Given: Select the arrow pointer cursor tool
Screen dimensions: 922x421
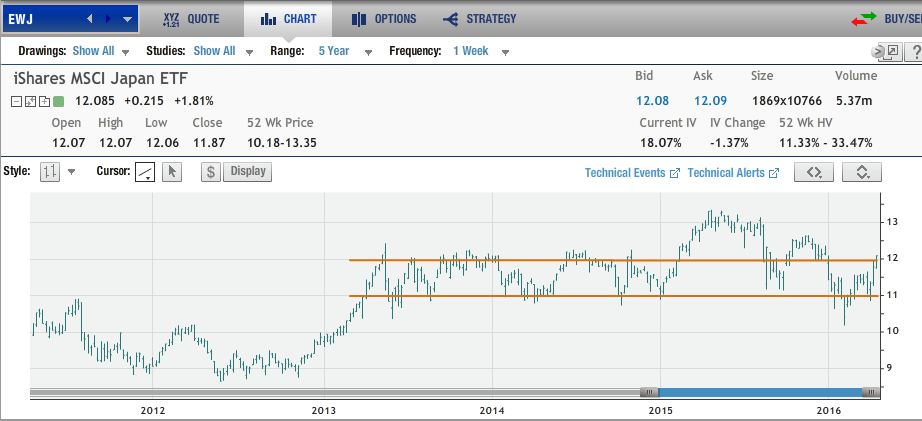Looking at the screenshot, I should pyautogui.click(x=172, y=172).
